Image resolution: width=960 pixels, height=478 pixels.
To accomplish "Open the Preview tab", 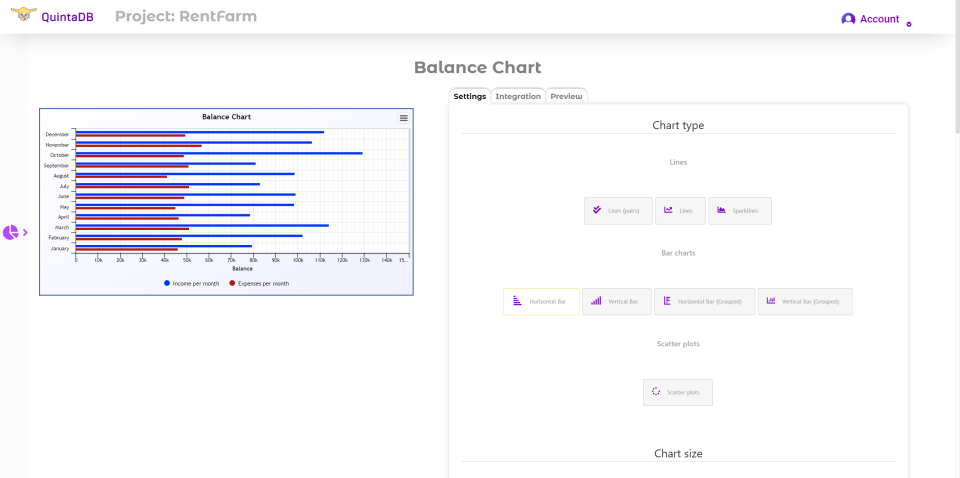I will pyautogui.click(x=566, y=96).
